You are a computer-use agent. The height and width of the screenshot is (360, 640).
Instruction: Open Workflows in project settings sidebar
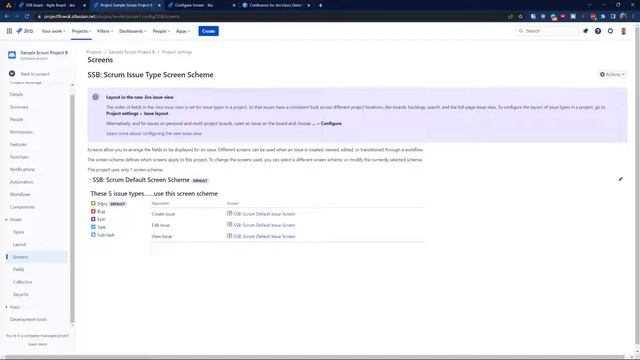(x=20, y=194)
